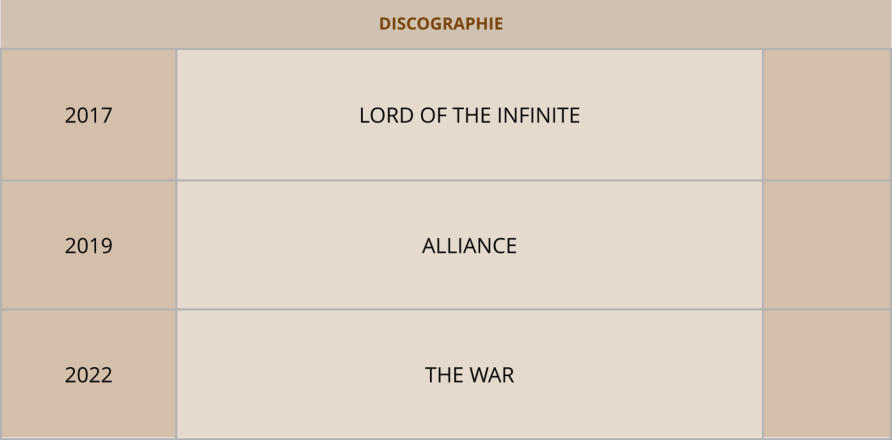Open the LORD OF THE INFINITE album
This screenshot has height=440, width=892.
pyautogui.click(x=469, y=115)
